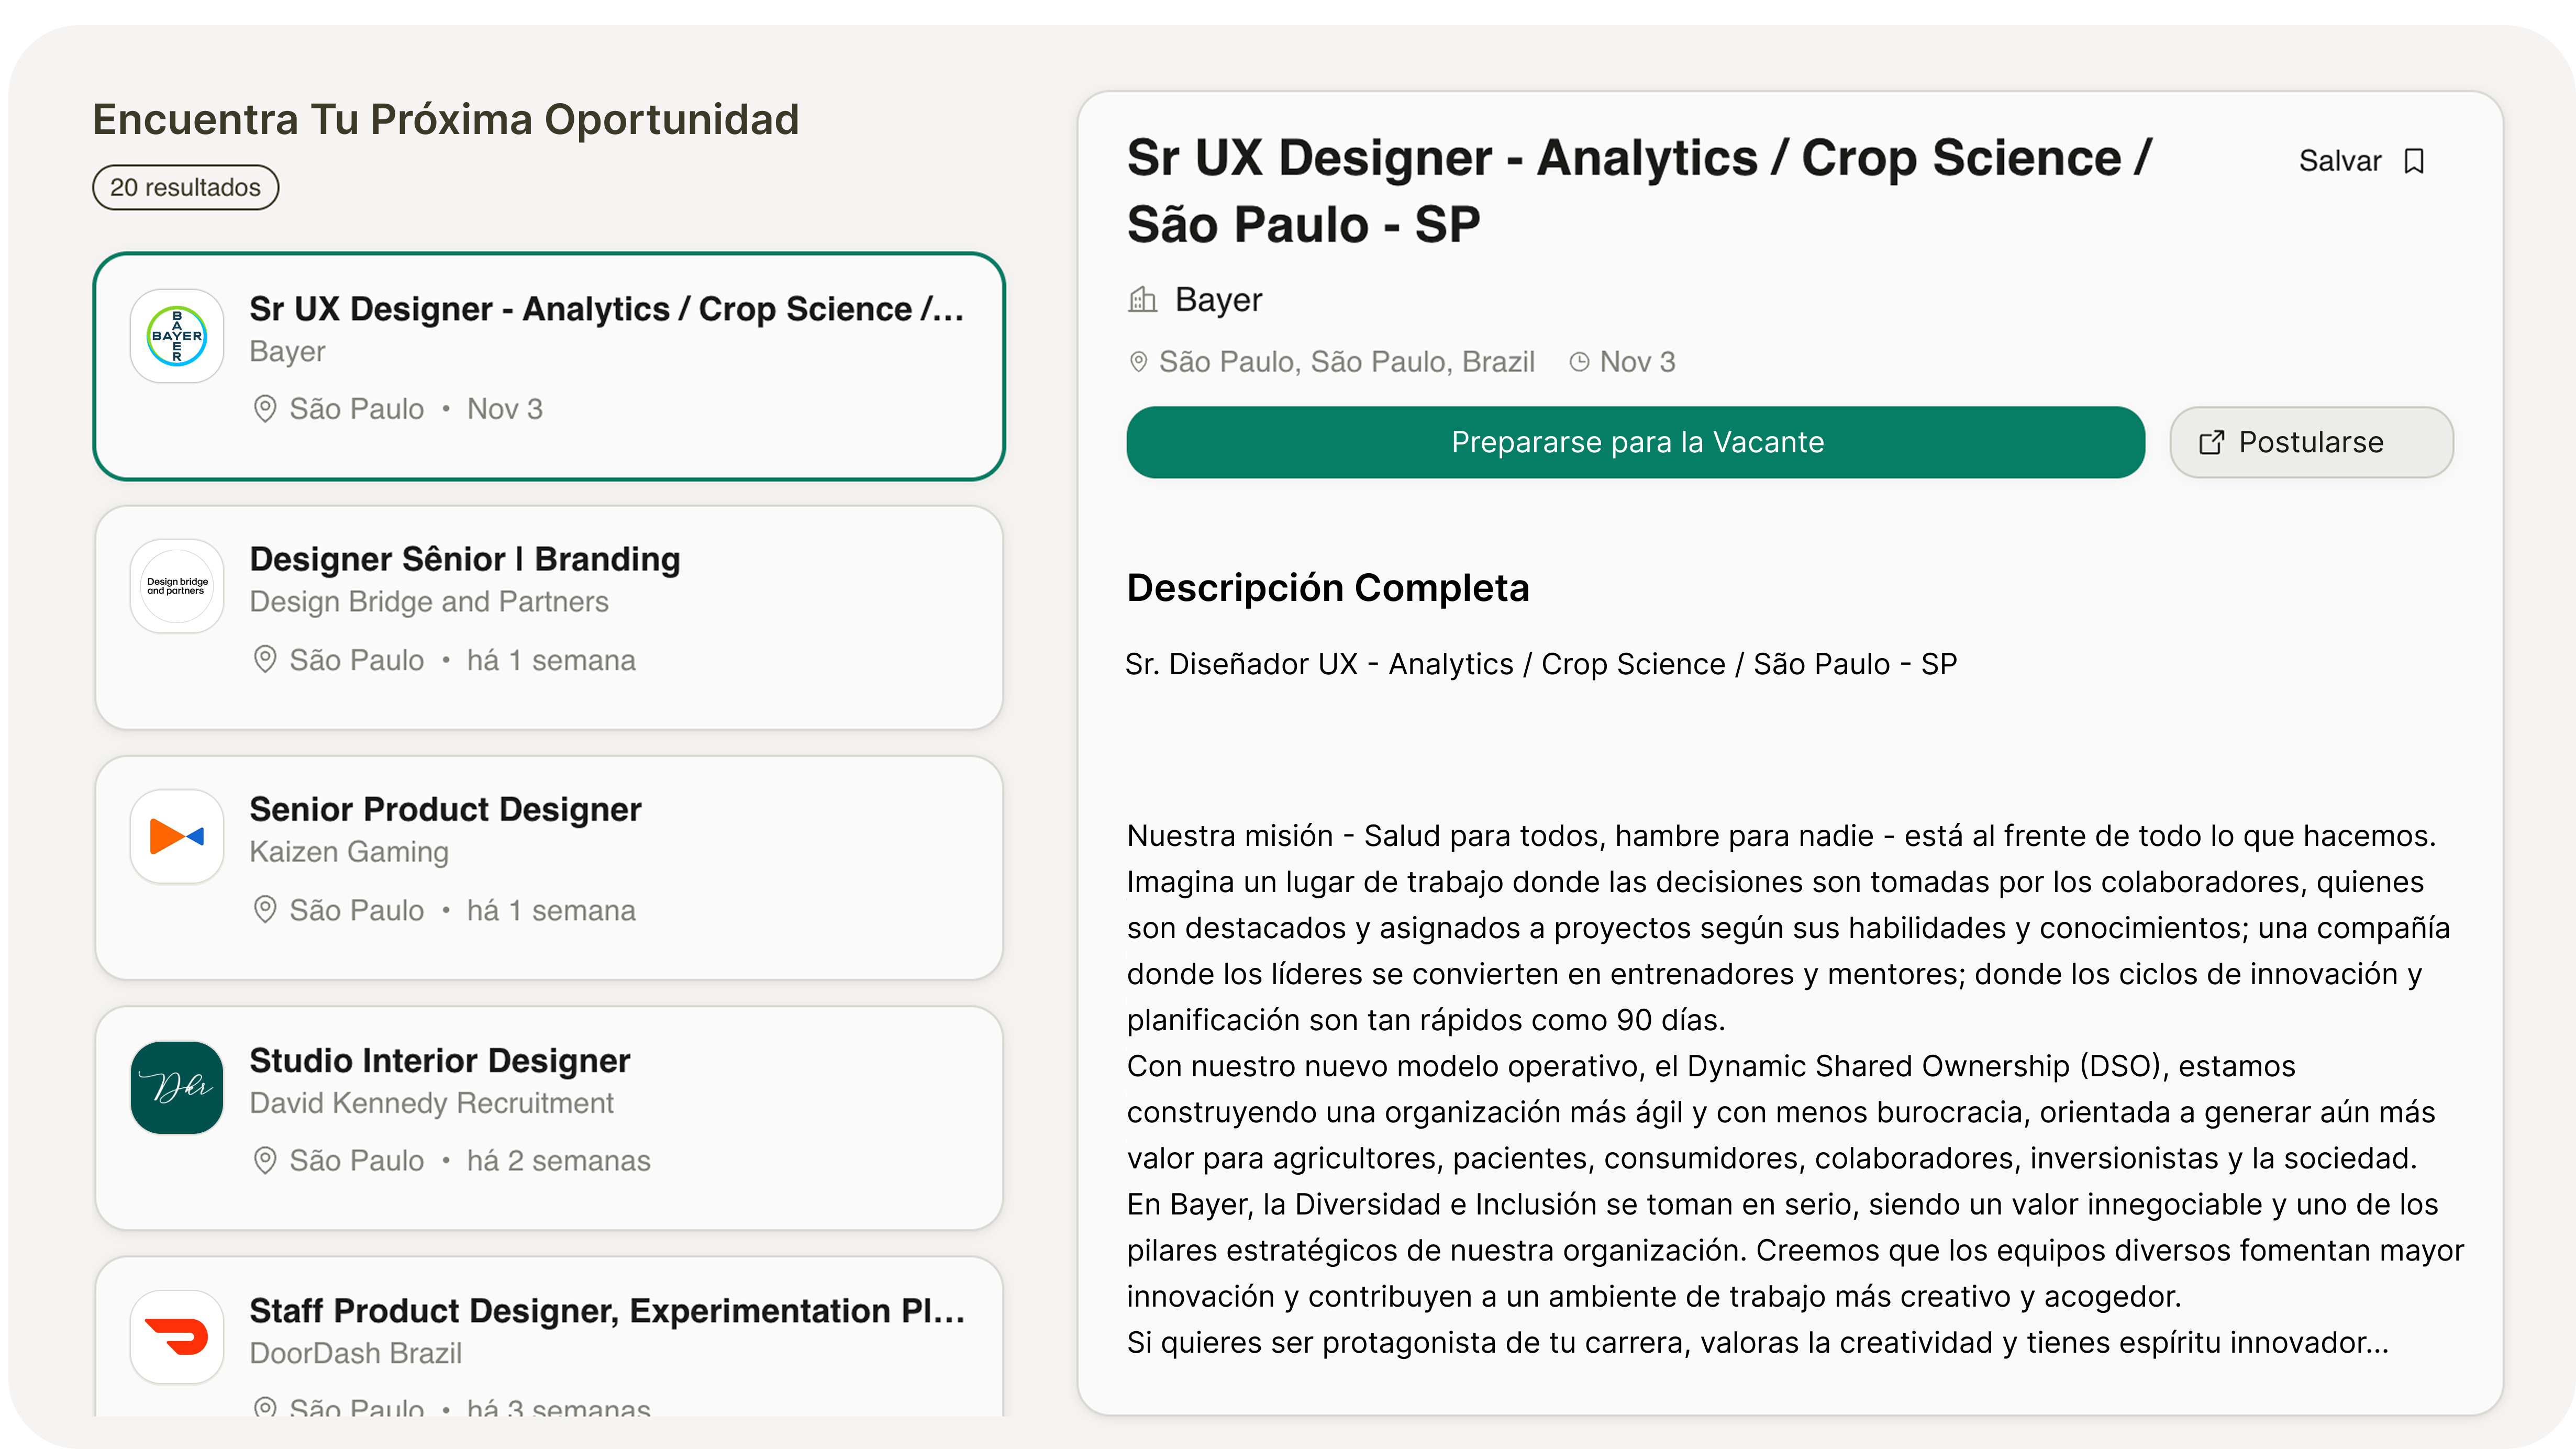Image resolution: width=2576 pixels, height=1449 pixels.
Task: Click the David Kennedy Recruitment logo
Action: 177,1087
